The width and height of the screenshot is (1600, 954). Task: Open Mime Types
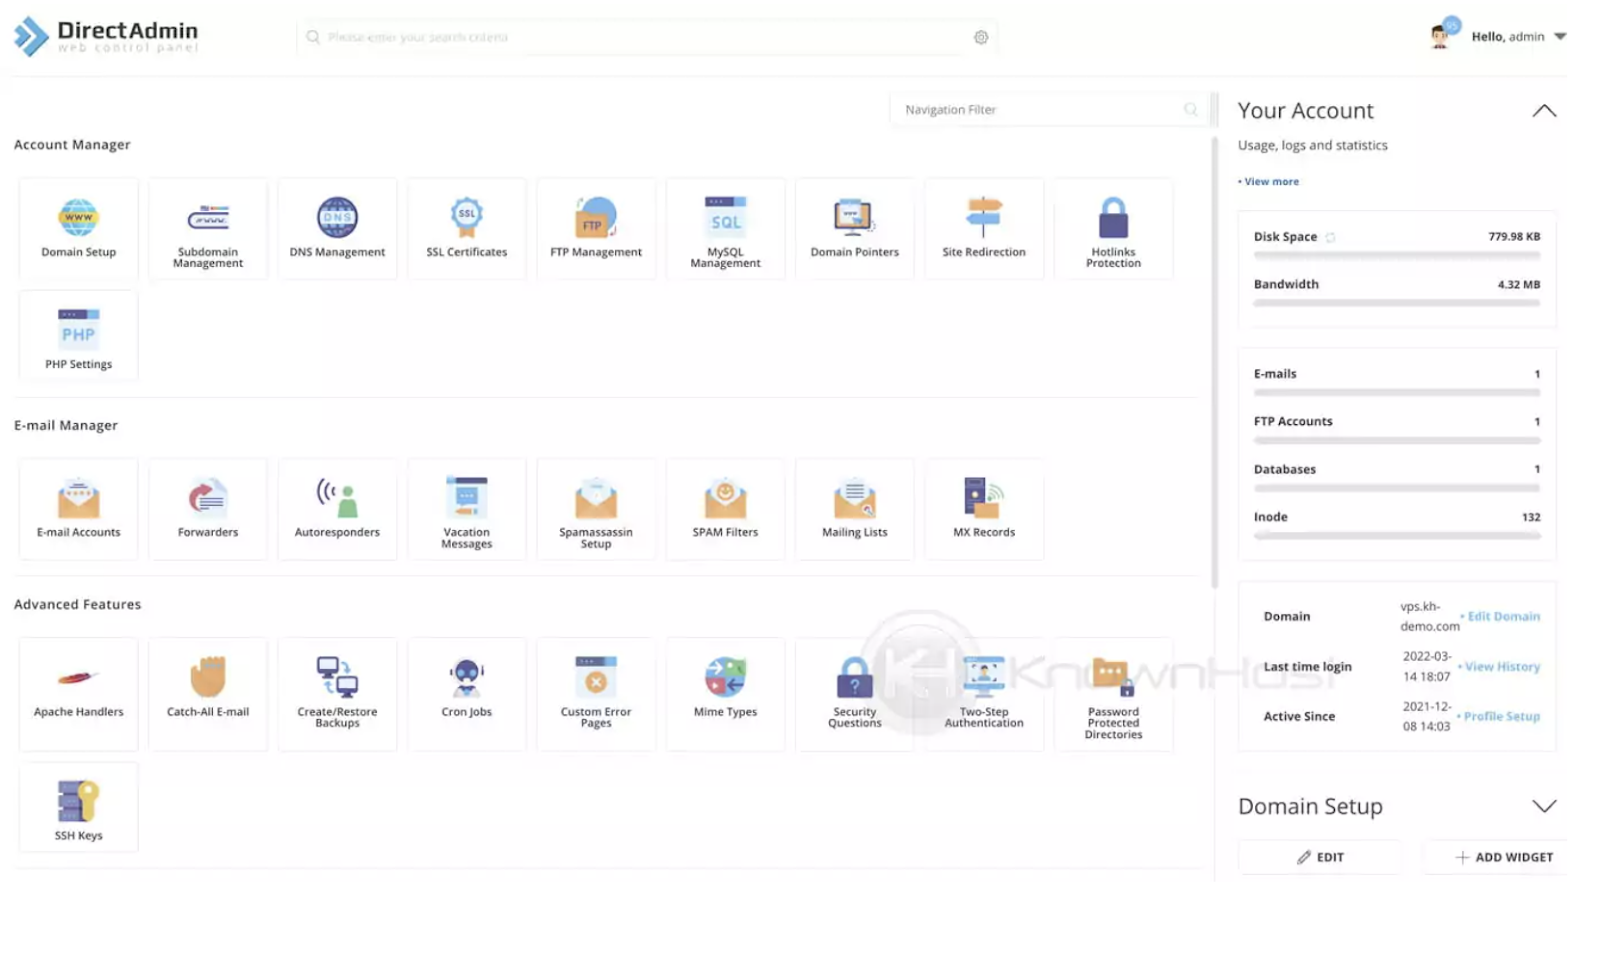pyautogui.click(x=725, y=694)
